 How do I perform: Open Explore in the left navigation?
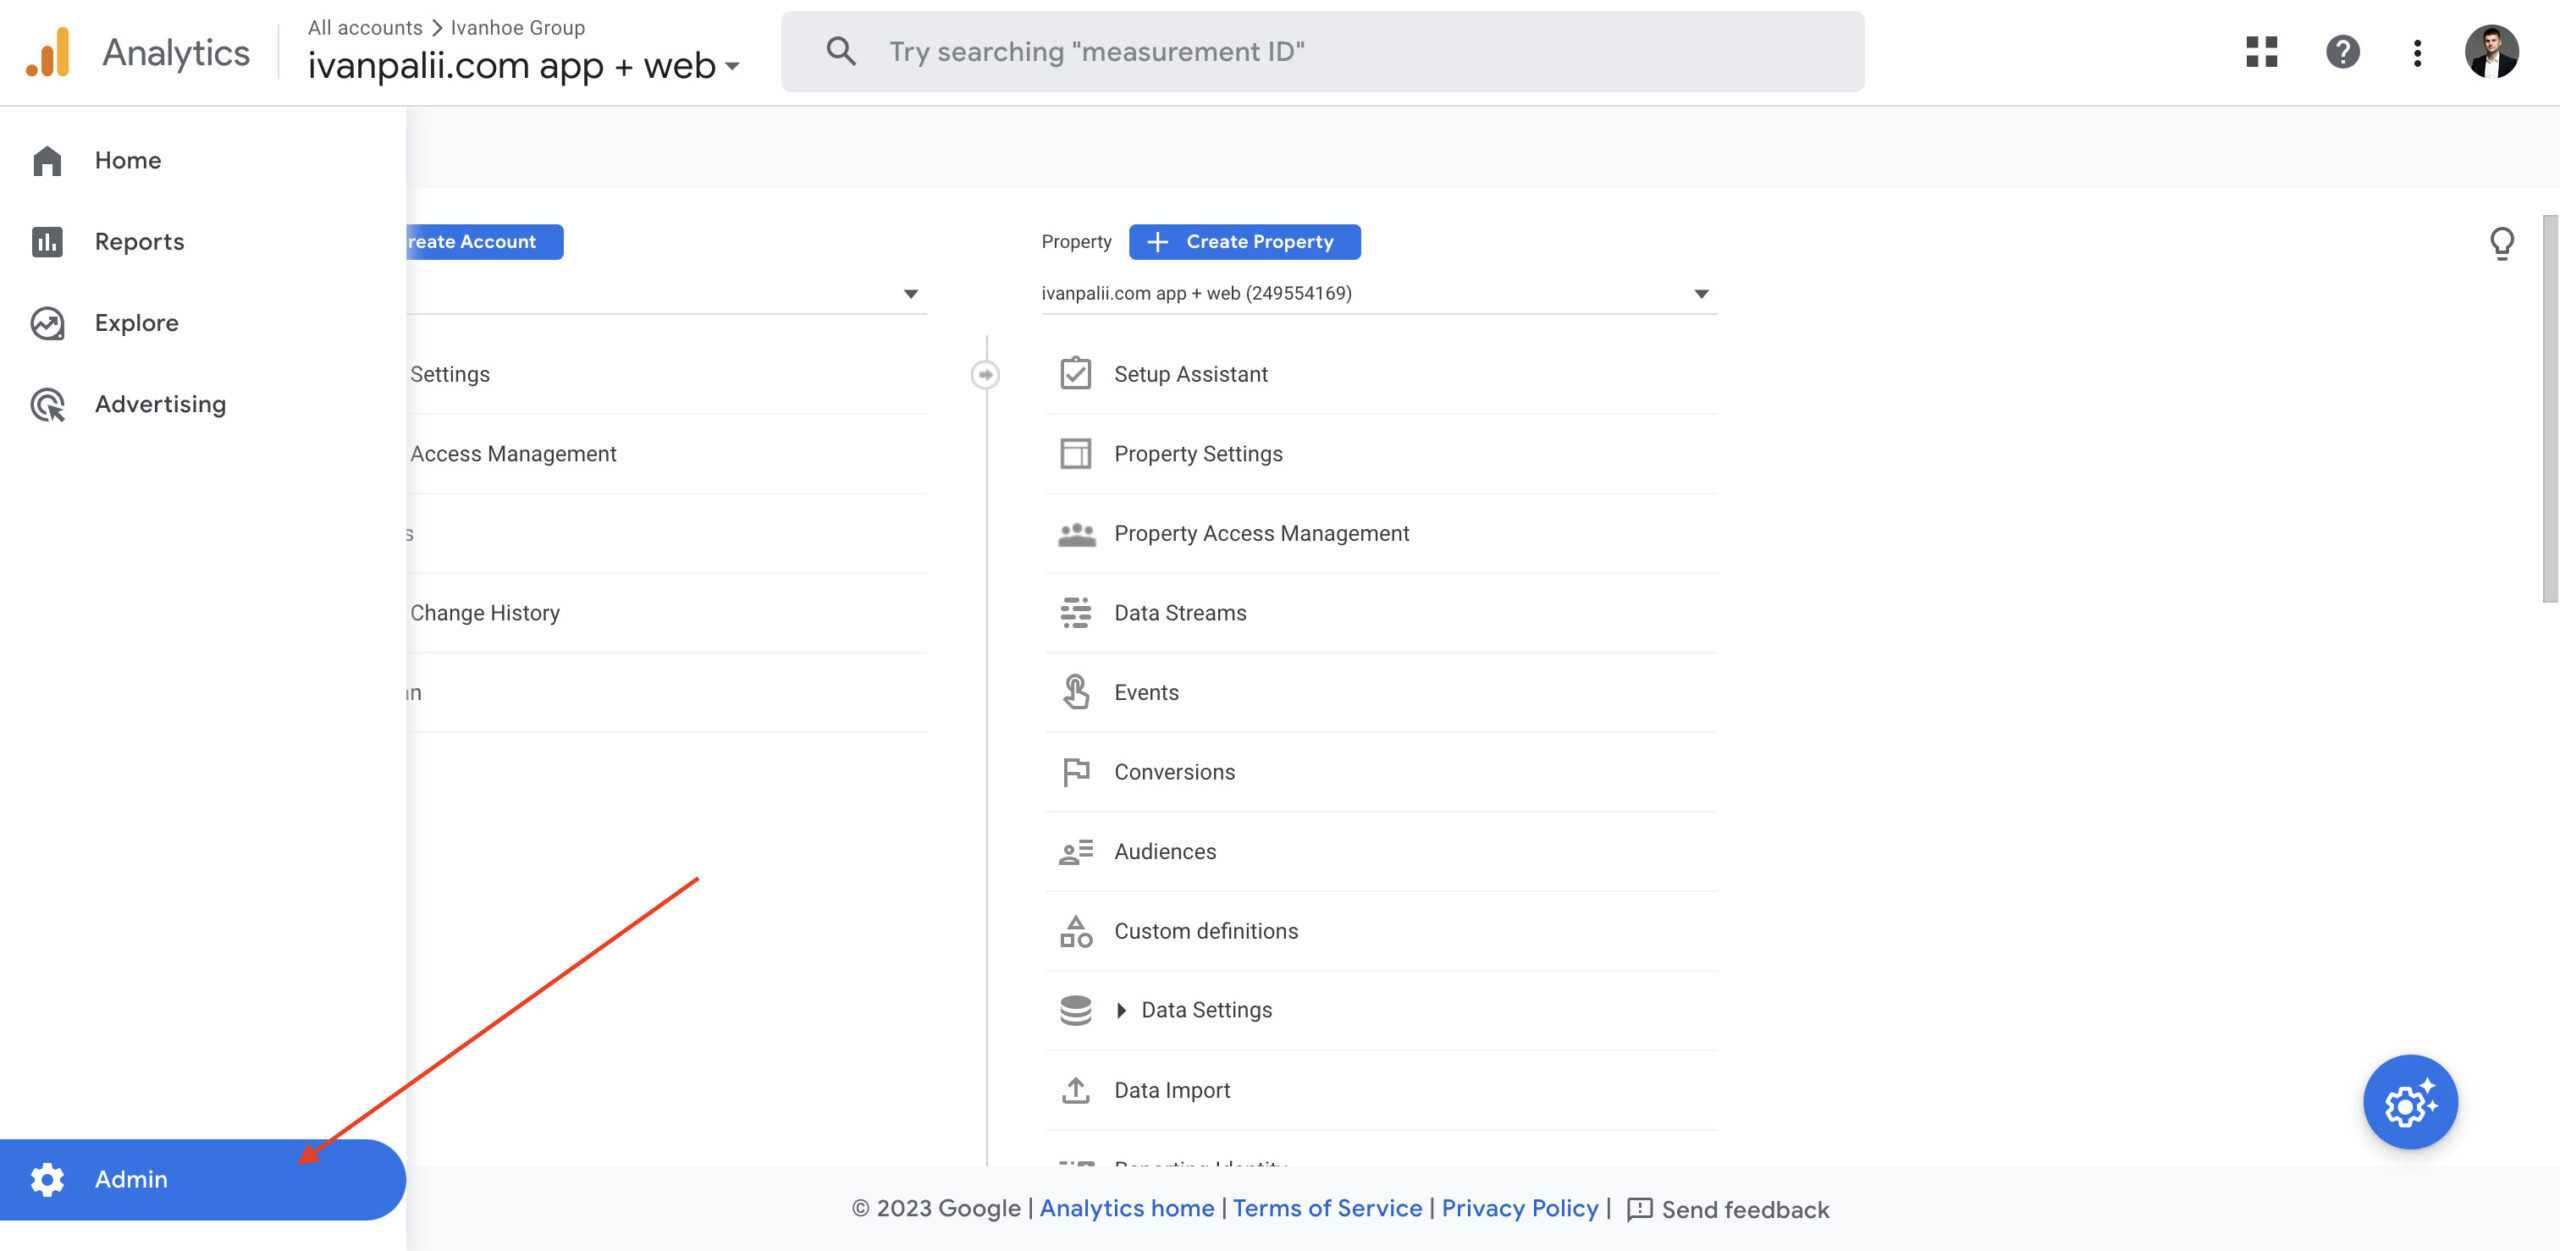tap(136, 323)
